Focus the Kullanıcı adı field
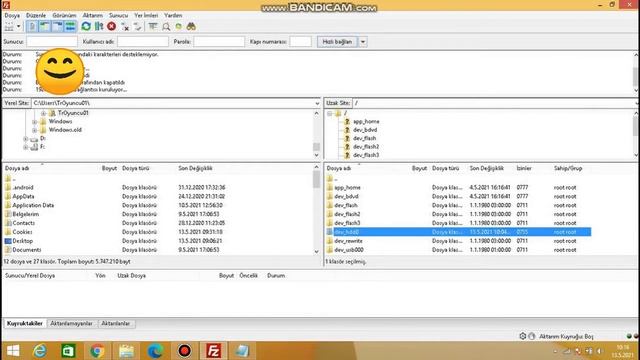The image size is (640, 360). click(143, 42)
